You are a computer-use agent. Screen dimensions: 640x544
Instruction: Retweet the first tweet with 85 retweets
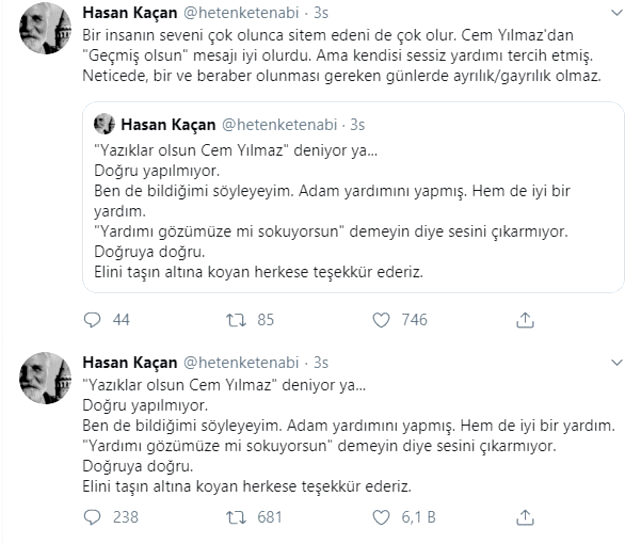[234, 320]
